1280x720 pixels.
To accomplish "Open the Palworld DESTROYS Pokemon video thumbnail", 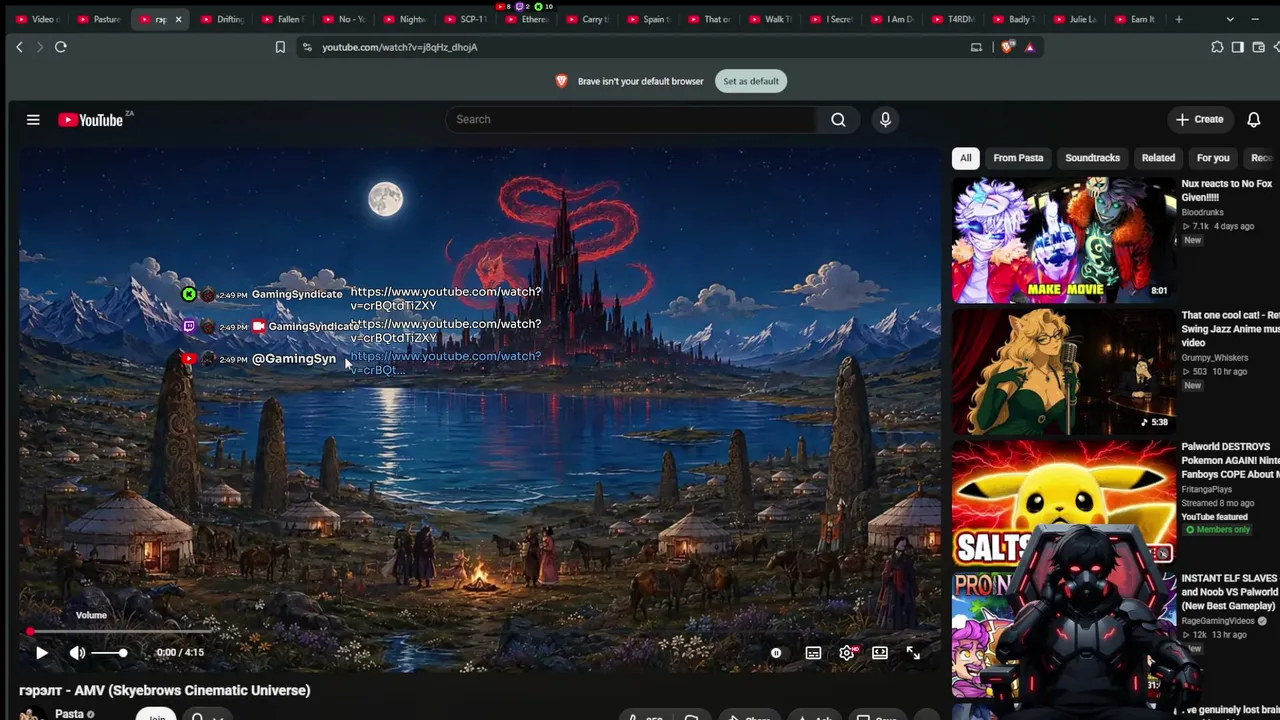I will pyautogui.click(x=1063, y=502).
